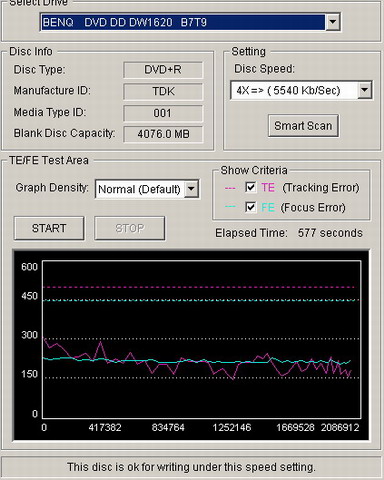Click inside the TE/FE graph plot area
The height and width of the screenshot is (480, 384).
pos(202,339)
